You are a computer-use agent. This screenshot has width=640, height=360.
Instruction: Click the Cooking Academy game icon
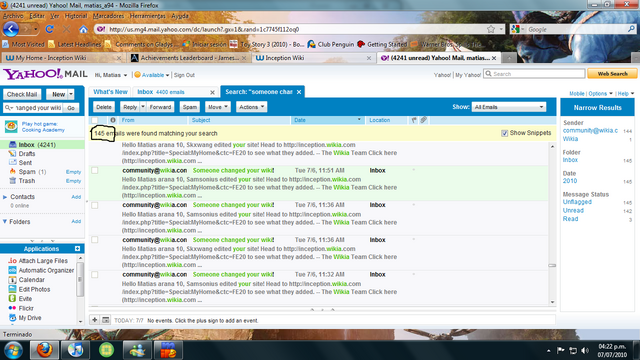click(11, 127)
